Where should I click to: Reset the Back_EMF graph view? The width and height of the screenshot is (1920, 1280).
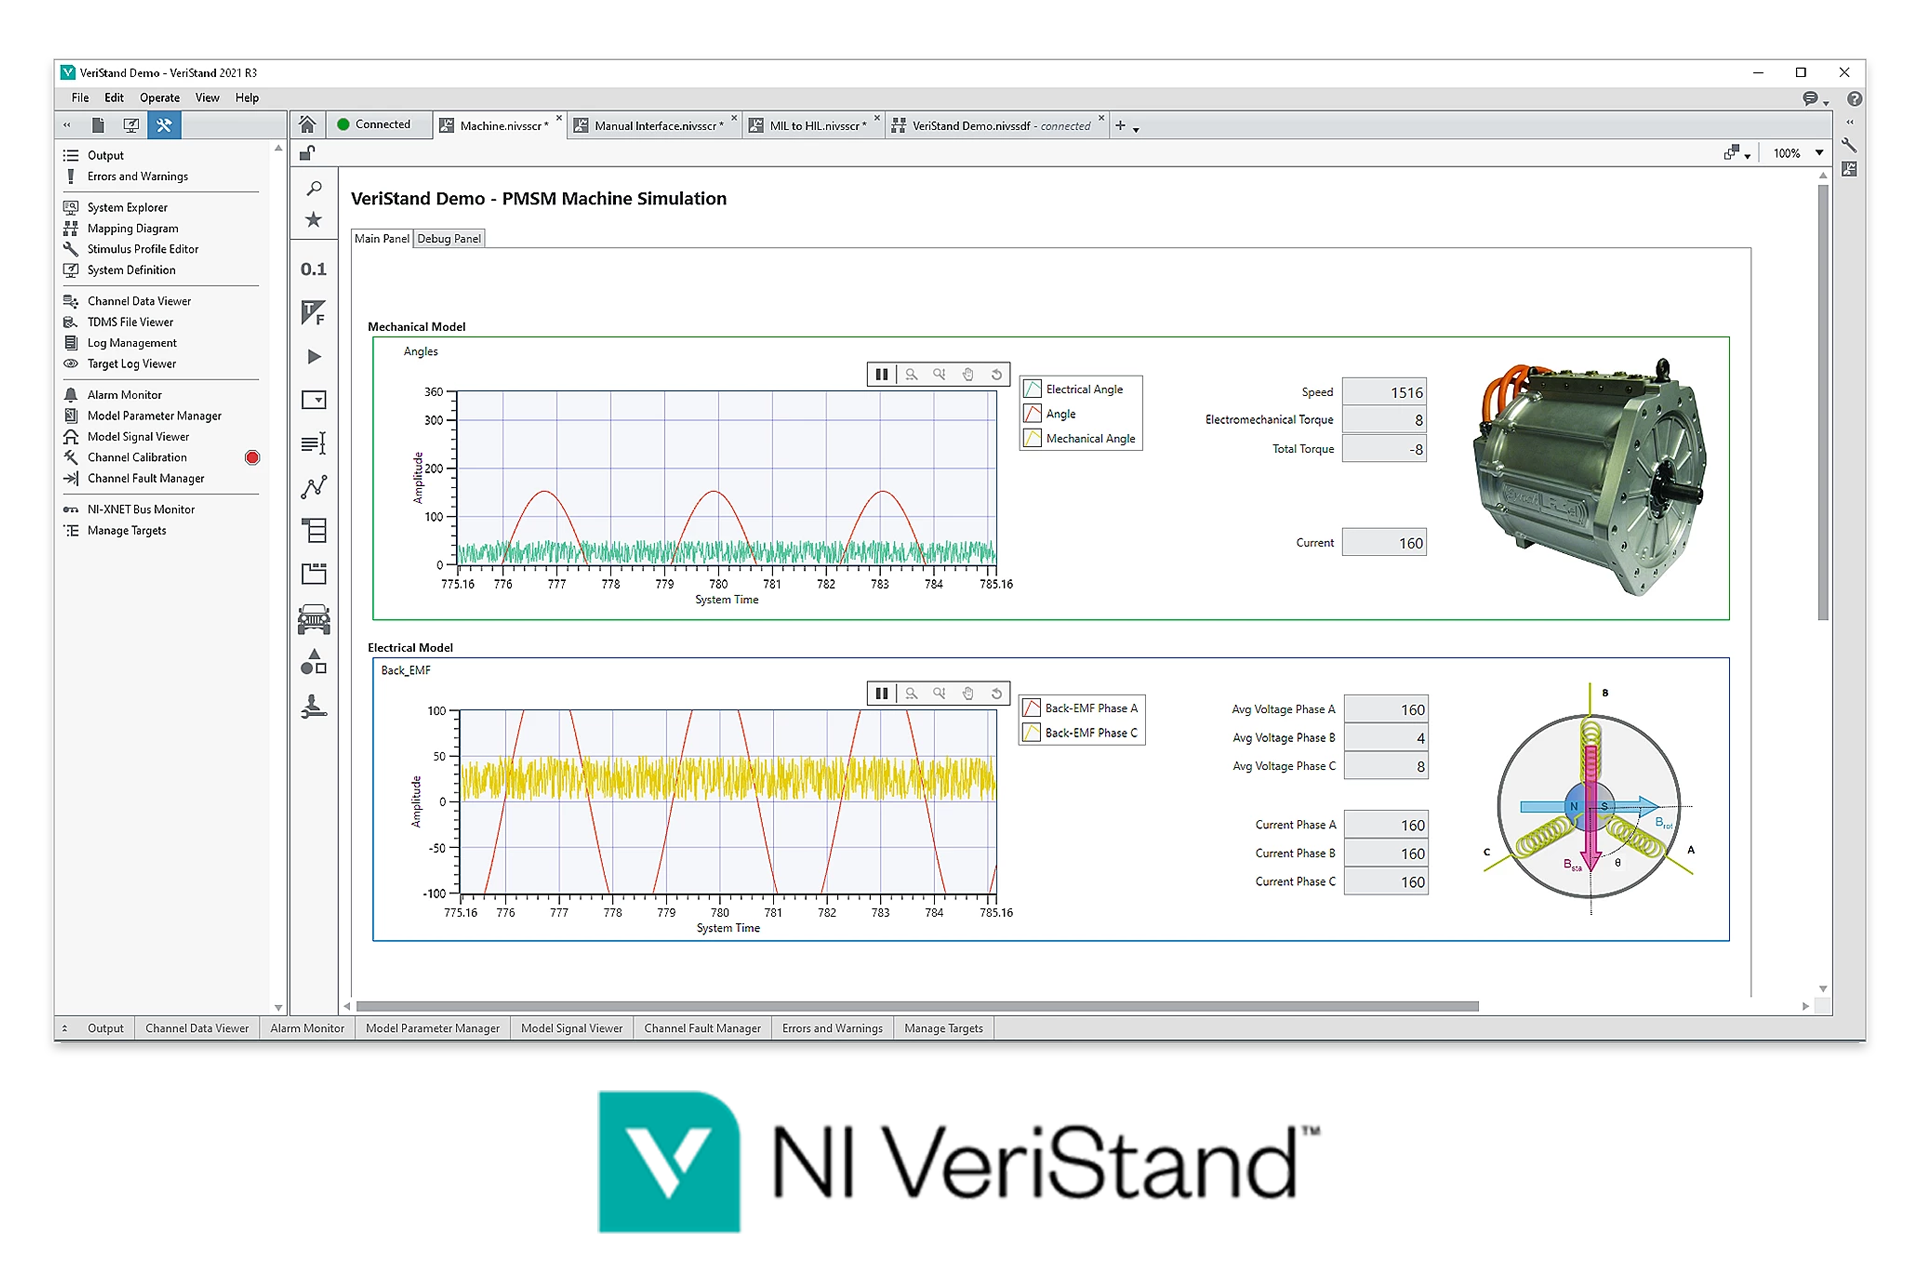tap(996, 693)
